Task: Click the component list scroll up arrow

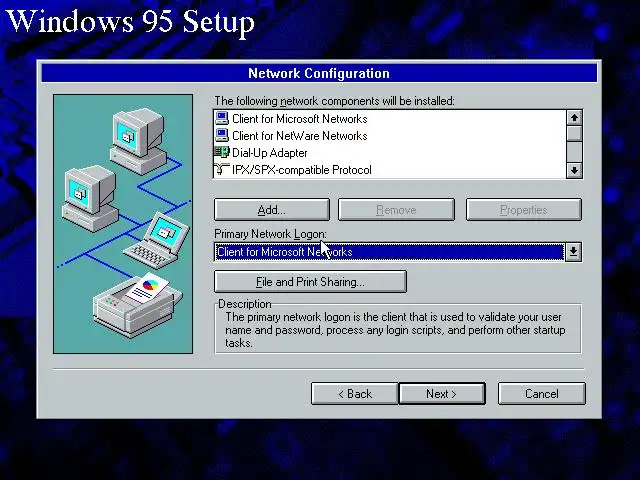Action: pyautogui.click(x=574, y=118)
